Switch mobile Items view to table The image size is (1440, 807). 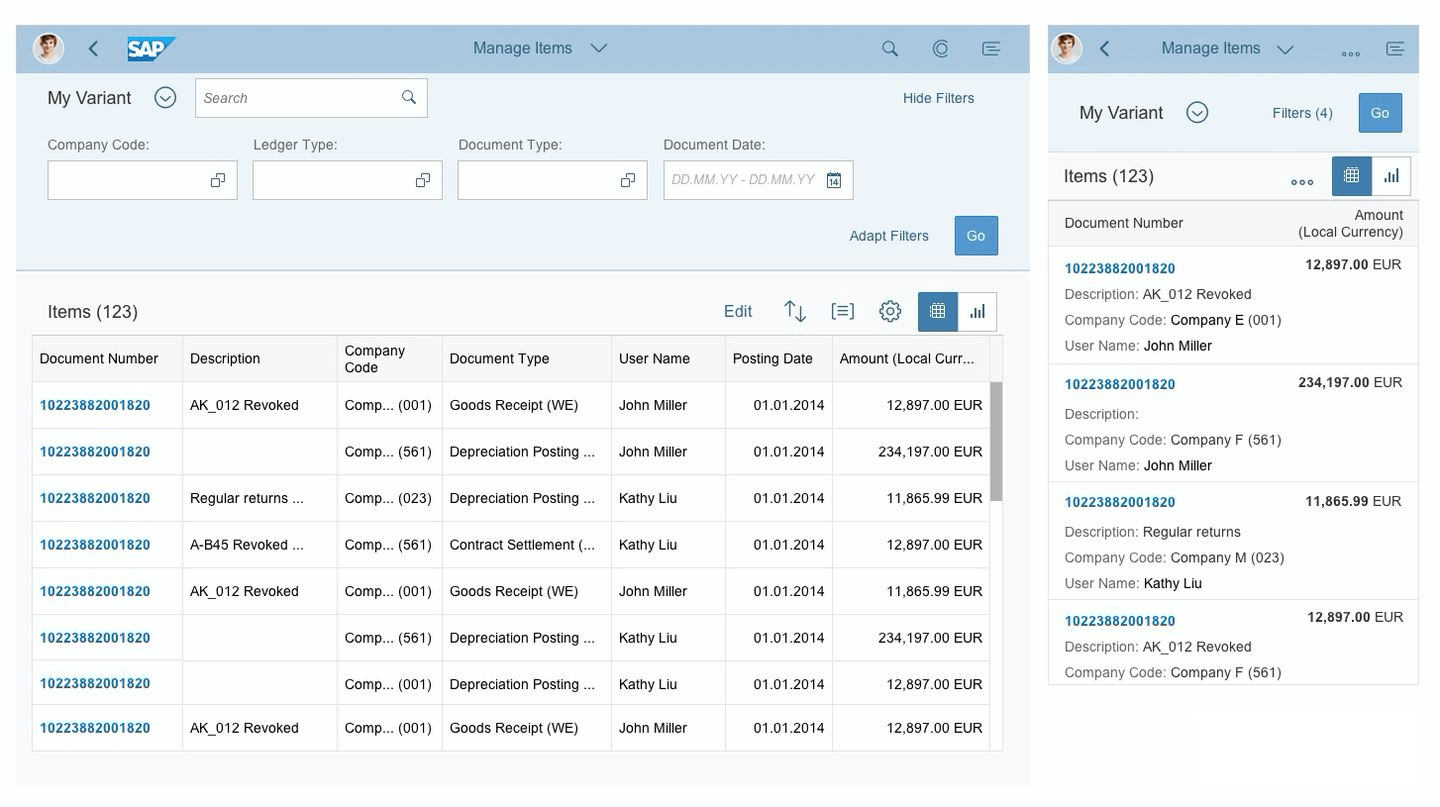pyautogui.click(x=1352, y=176)
